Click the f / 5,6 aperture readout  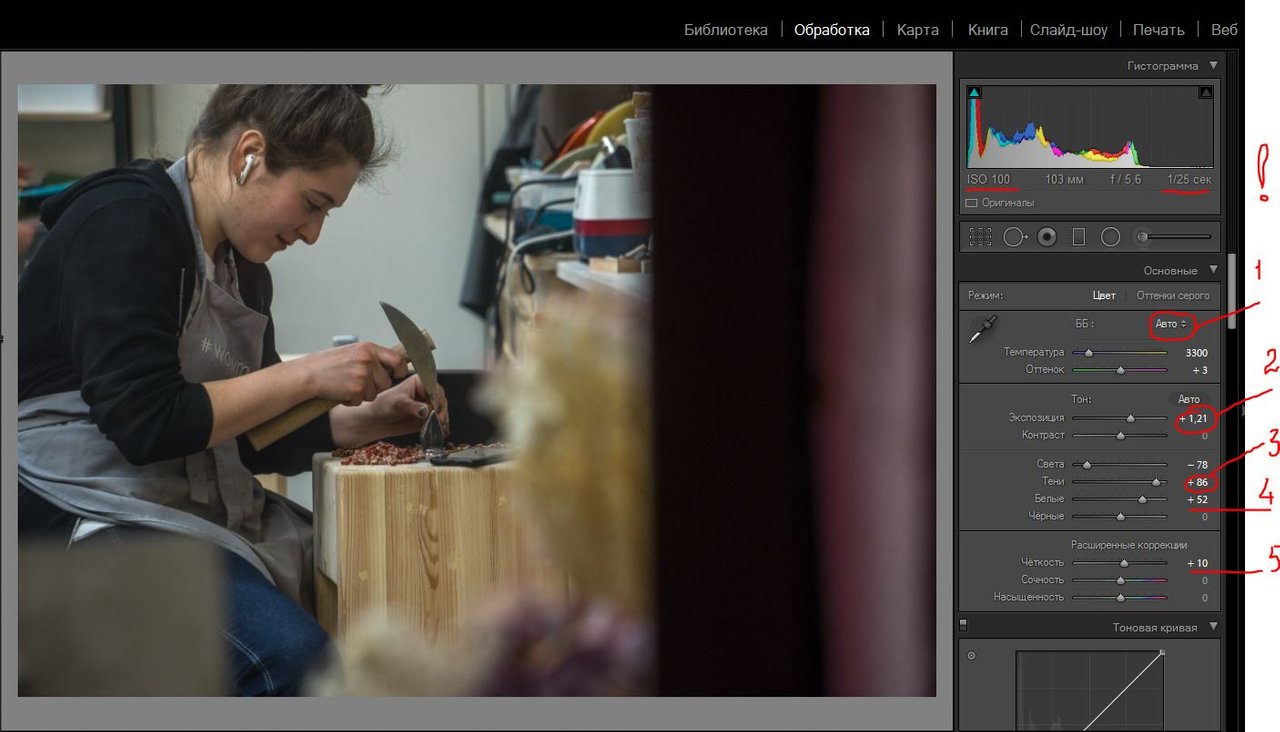click(1124, 179)
